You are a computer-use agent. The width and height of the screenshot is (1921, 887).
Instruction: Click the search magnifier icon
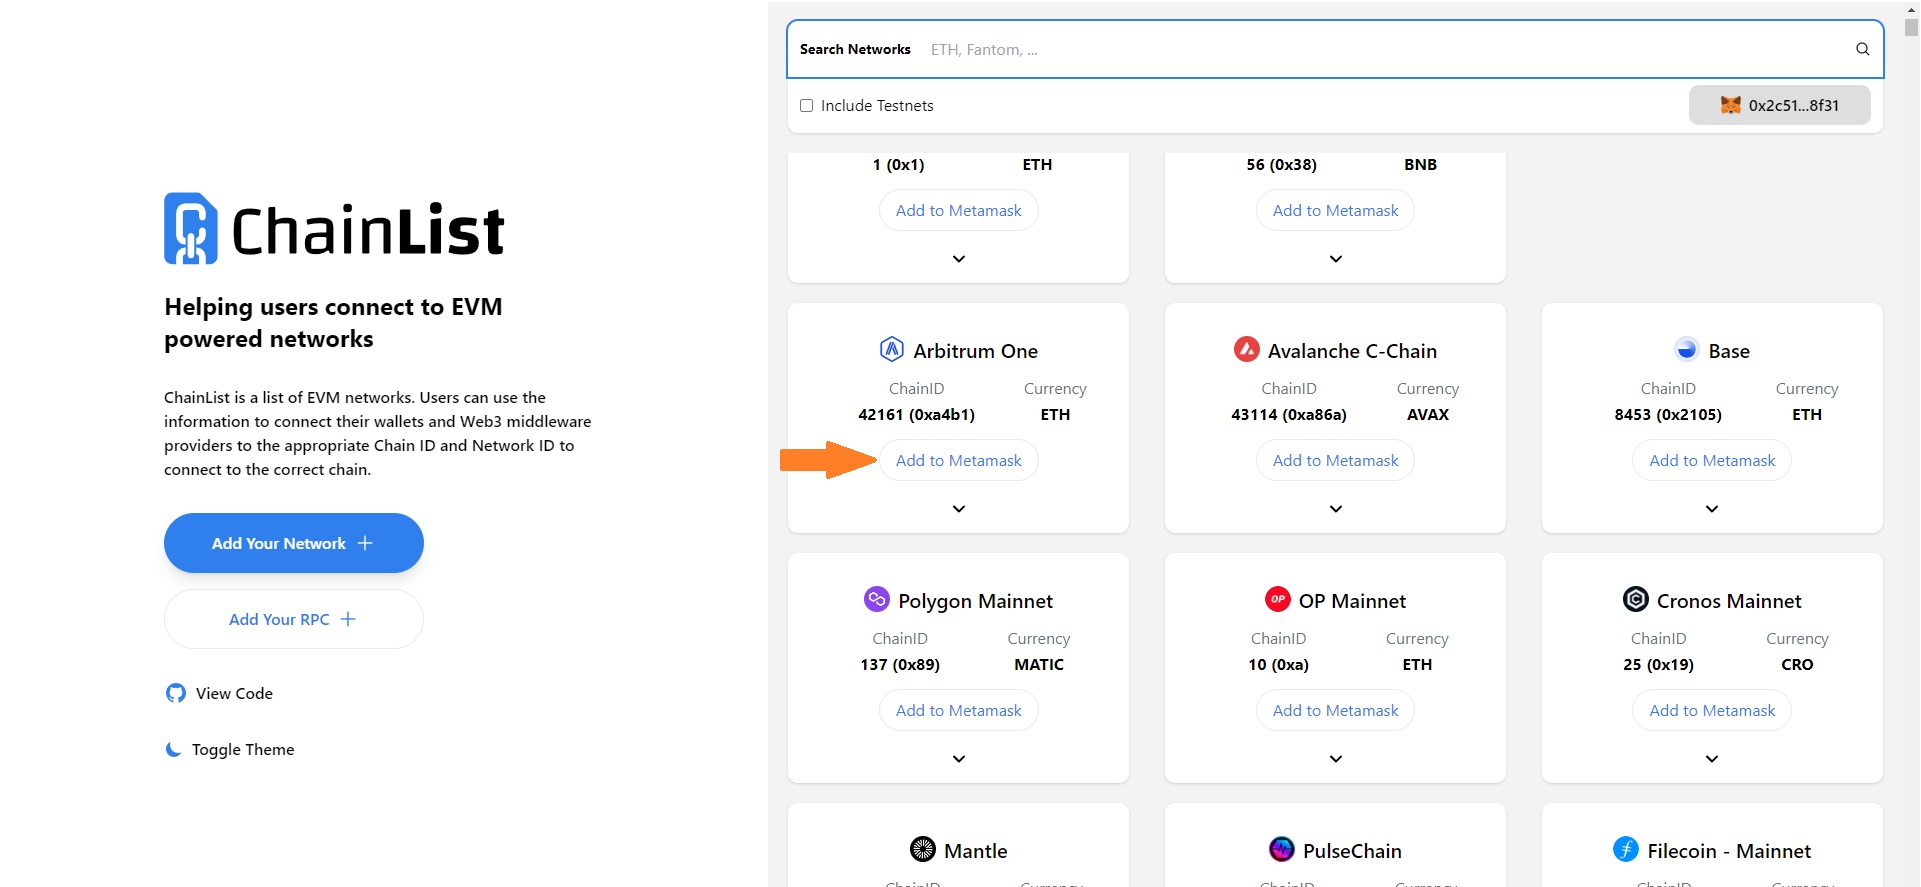click(x=1863, y=49)
